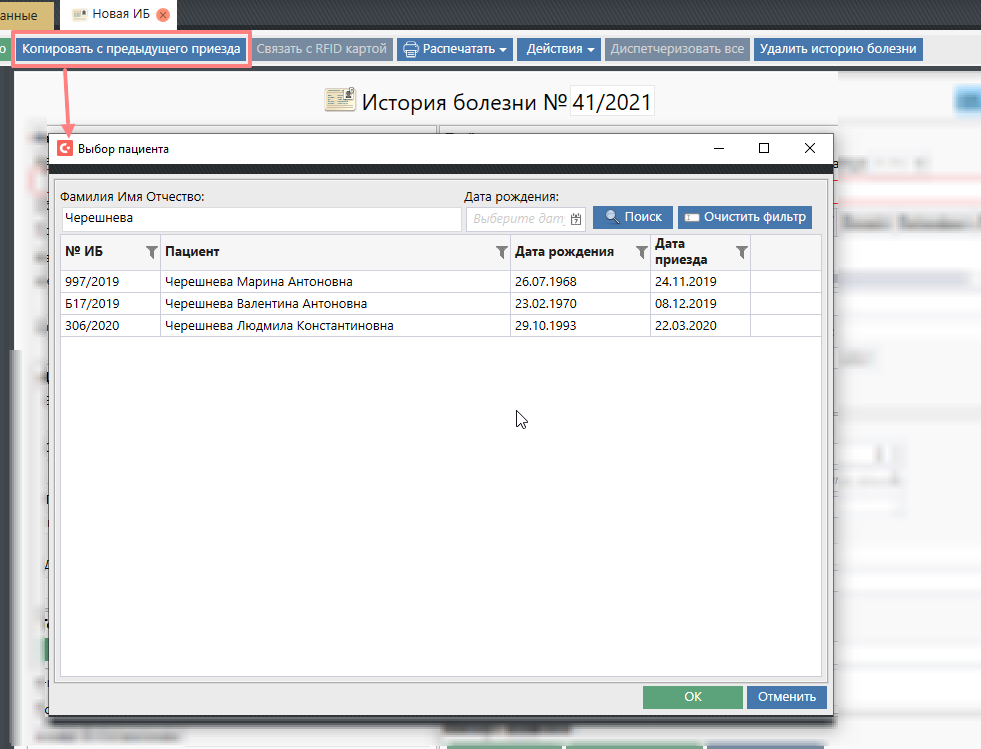The image size is (981, 749).
Task: Click filter icon in Дата рождения column
Action: point(642,252)
